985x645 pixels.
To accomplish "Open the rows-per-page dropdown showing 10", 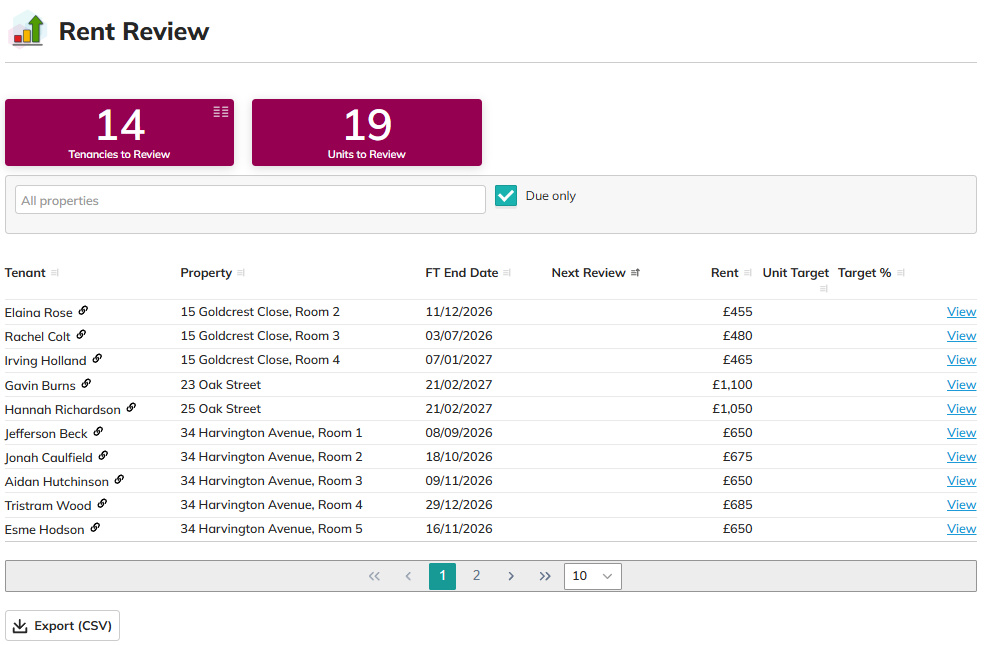I will 592,576.
